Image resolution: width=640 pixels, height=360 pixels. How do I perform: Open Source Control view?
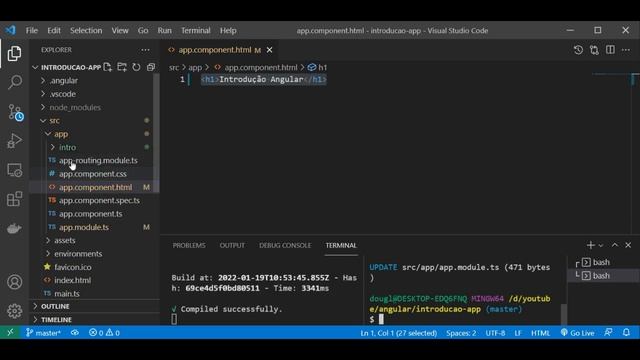(15, 112)
